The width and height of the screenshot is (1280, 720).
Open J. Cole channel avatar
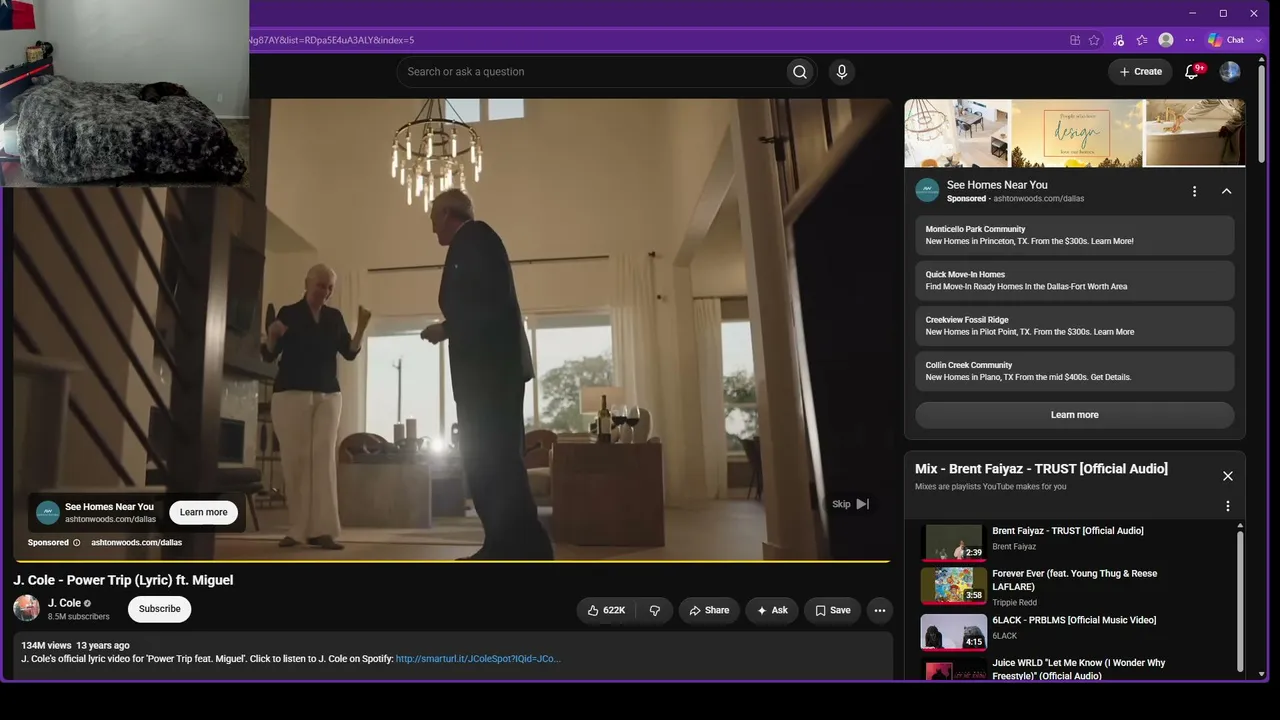tap(27, 608)
